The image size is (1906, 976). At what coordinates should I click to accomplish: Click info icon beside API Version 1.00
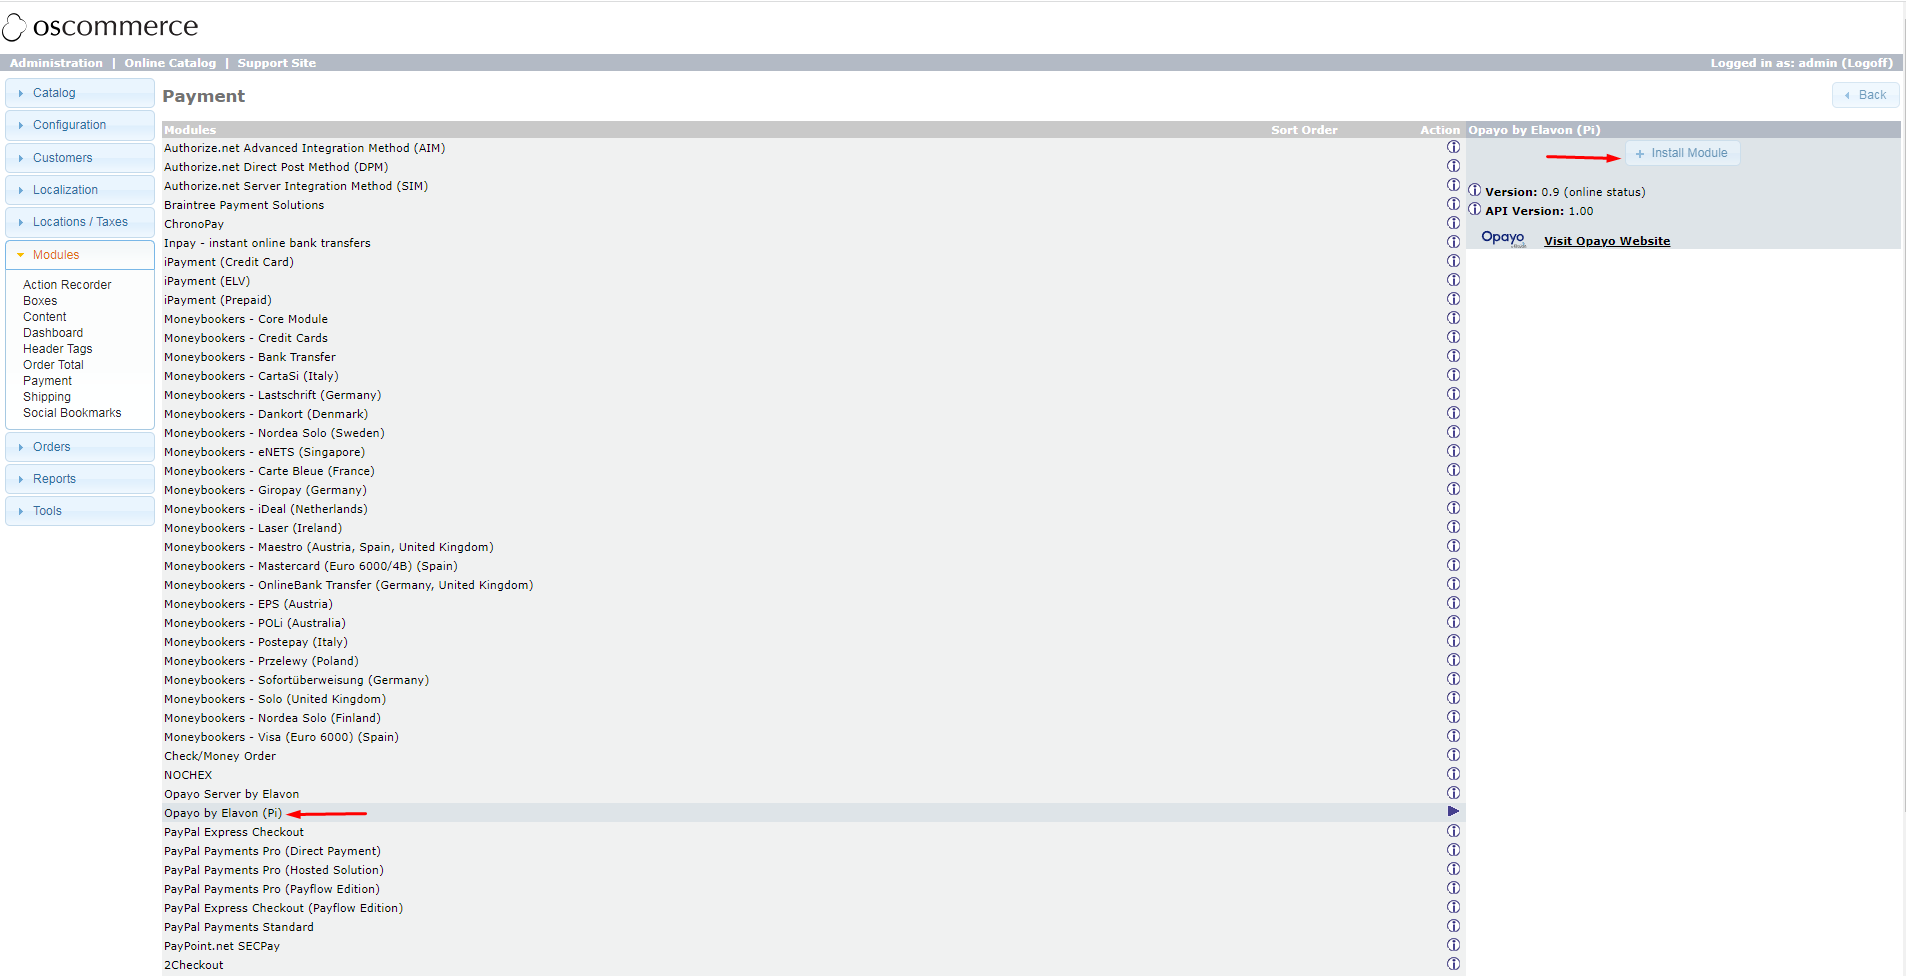tap(1474, 209)
